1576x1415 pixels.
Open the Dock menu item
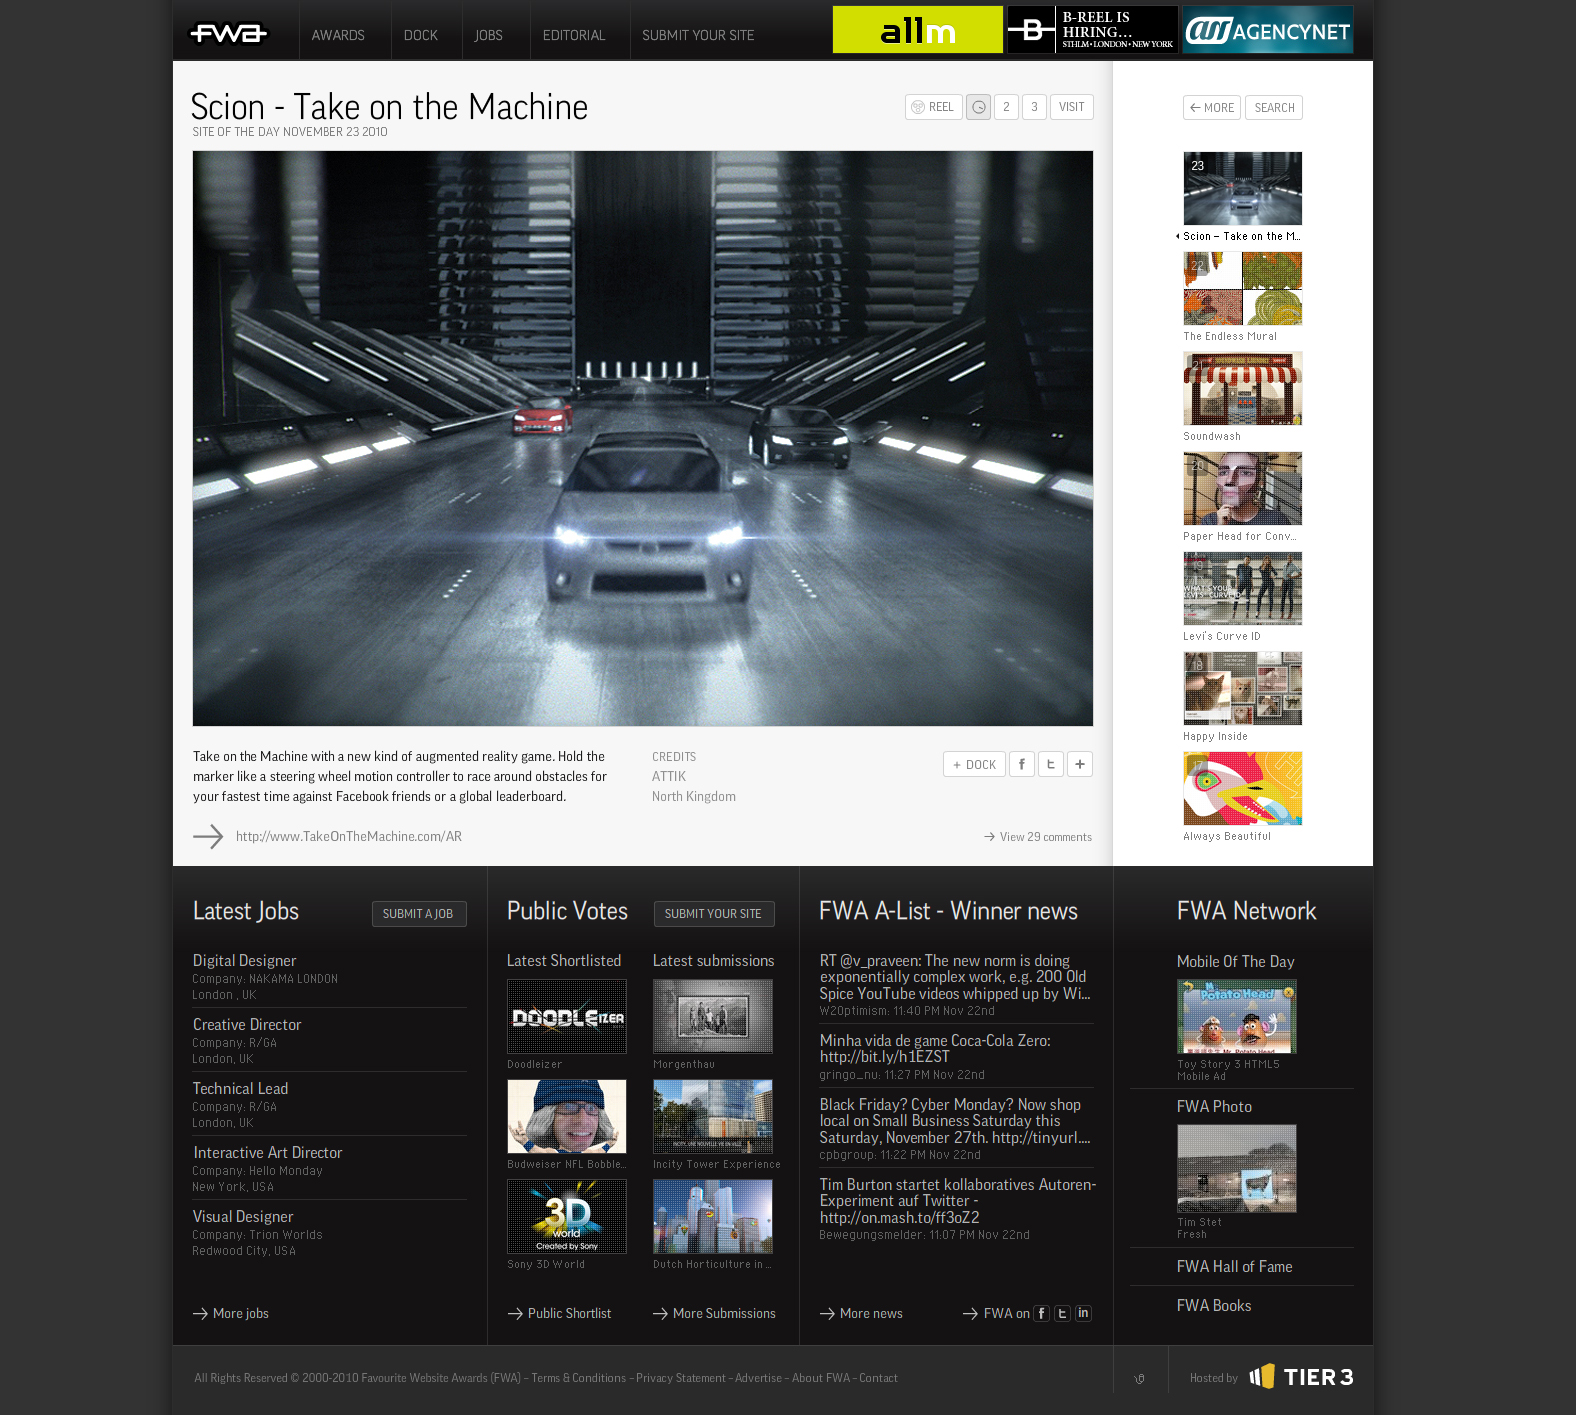(421, 35)
